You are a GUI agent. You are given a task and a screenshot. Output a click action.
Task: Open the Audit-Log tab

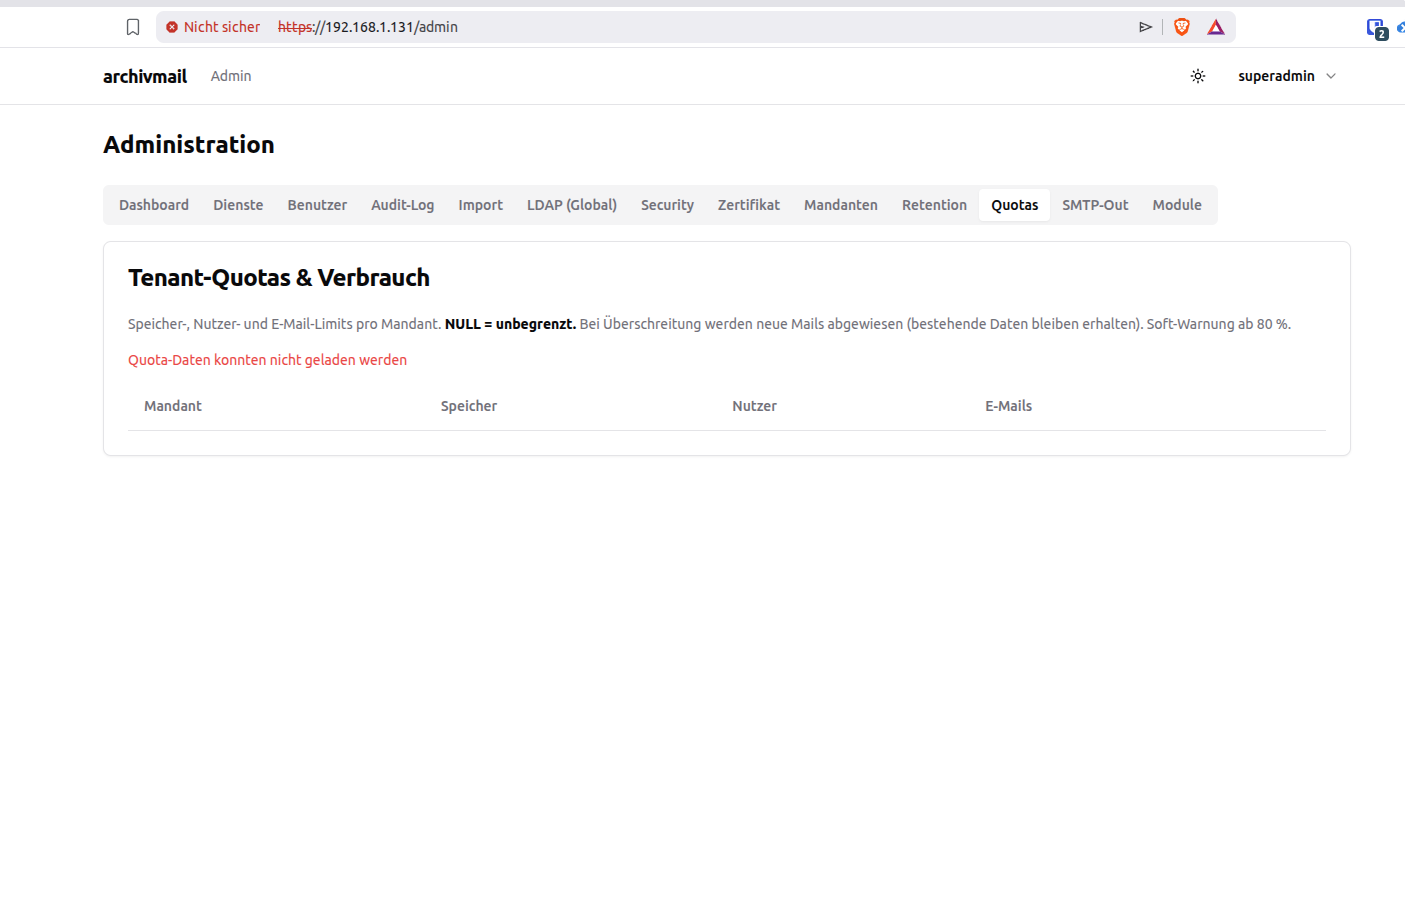403,205
